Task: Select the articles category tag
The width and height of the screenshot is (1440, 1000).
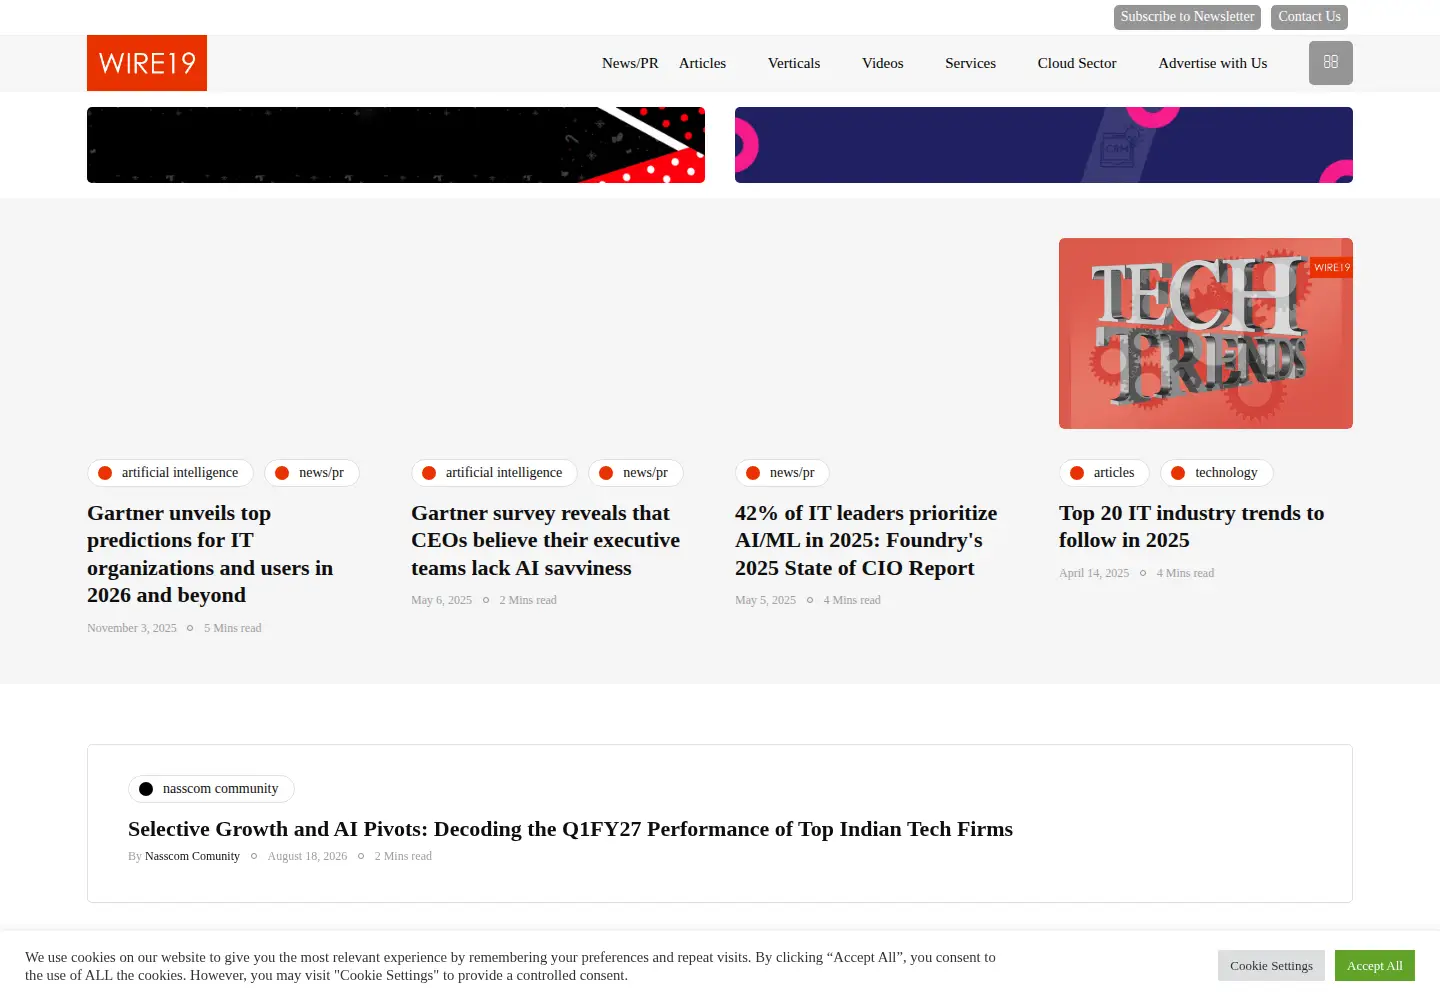Action: click(x=1104, y=473)
